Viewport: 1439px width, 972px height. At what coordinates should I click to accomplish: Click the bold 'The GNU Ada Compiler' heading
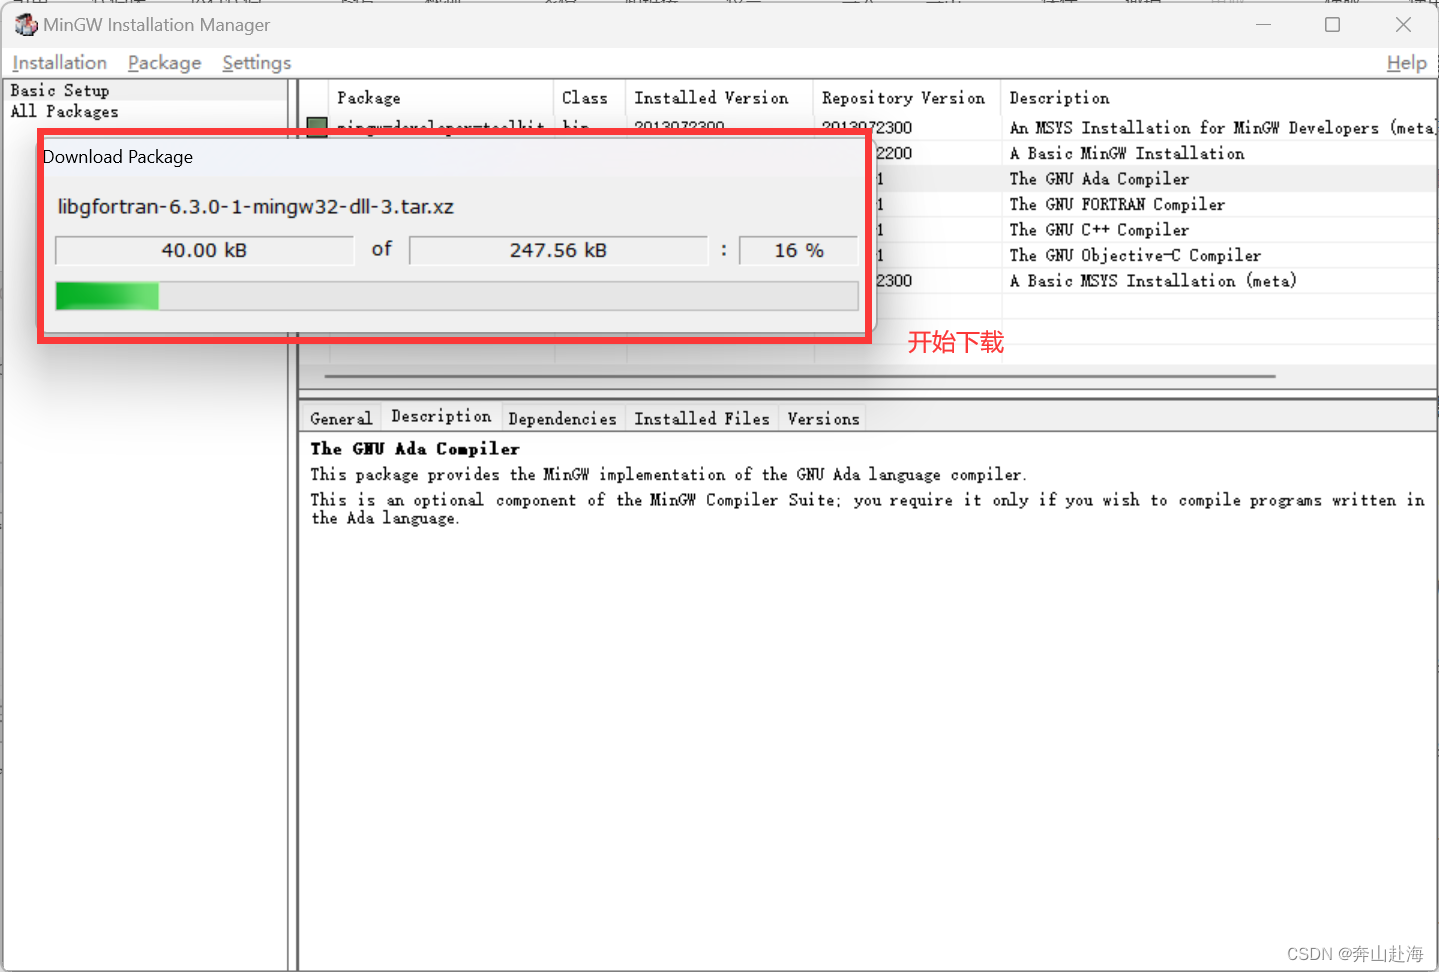[415, 449]
